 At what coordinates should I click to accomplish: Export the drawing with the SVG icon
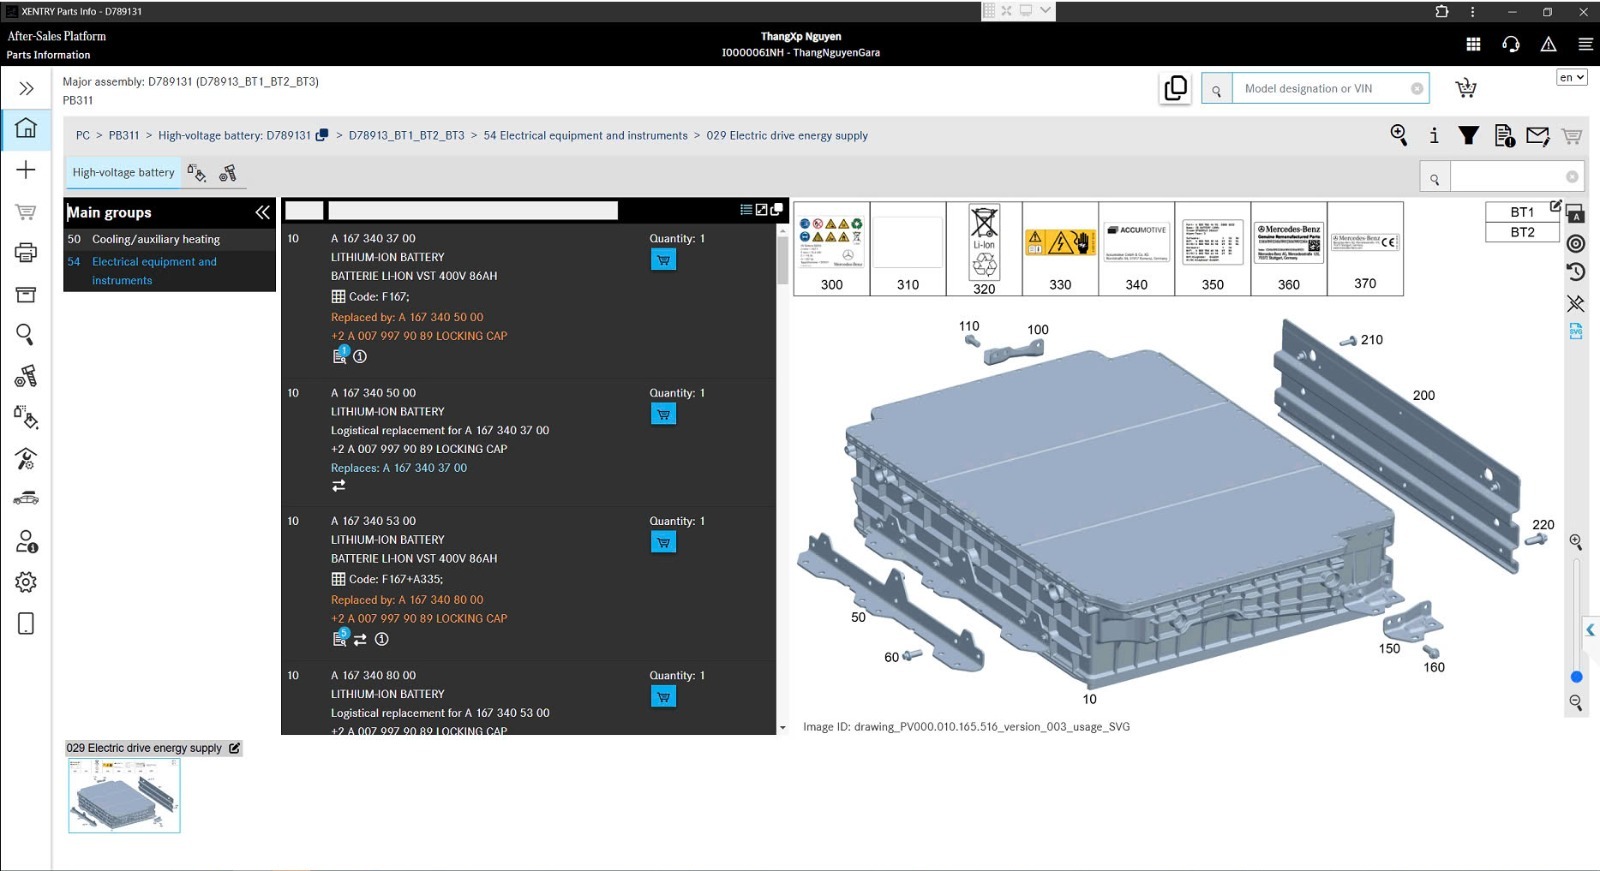1576,331
